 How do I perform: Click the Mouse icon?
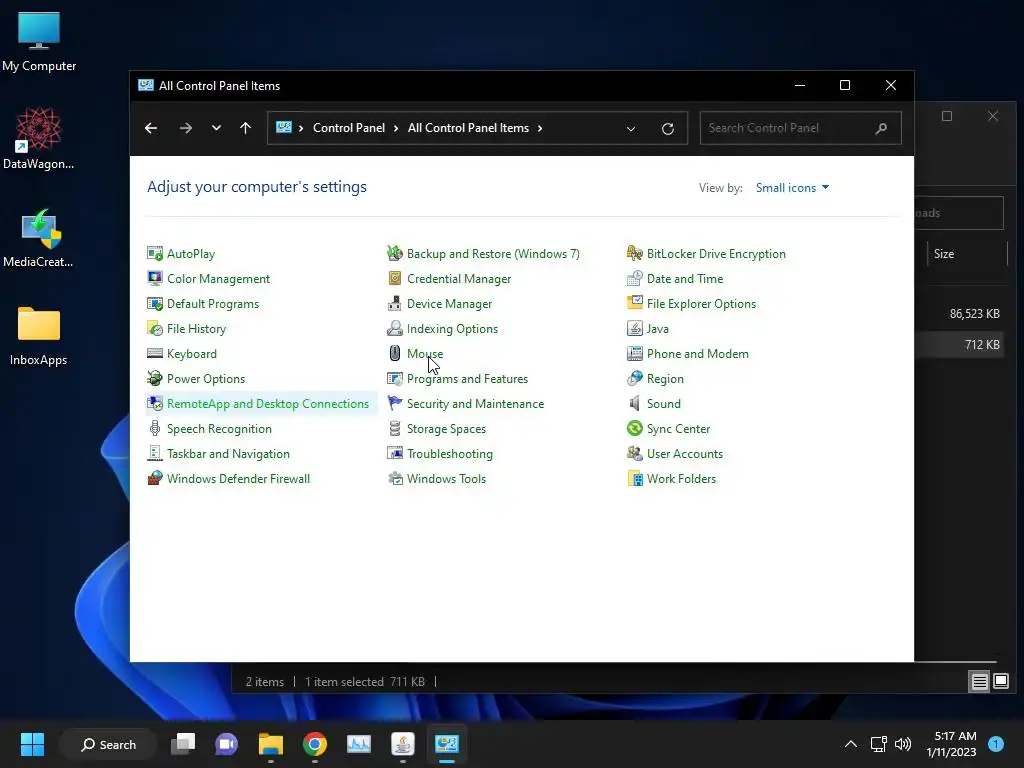point(394,353)
